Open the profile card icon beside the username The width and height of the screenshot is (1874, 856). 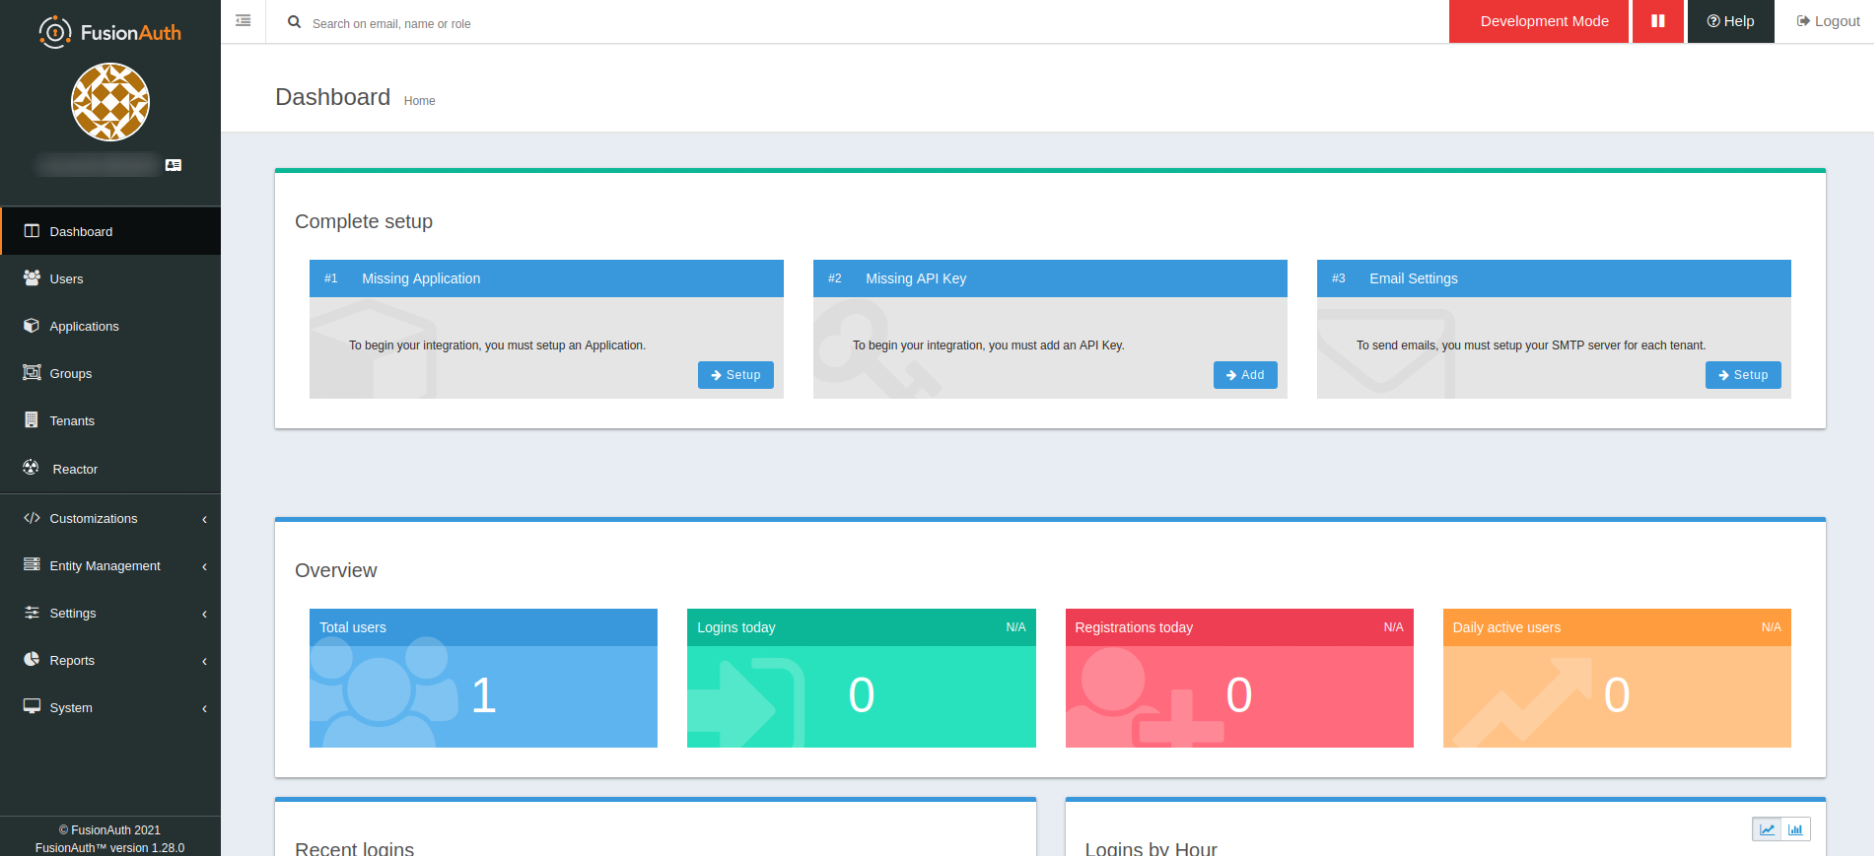click(173, 165)
